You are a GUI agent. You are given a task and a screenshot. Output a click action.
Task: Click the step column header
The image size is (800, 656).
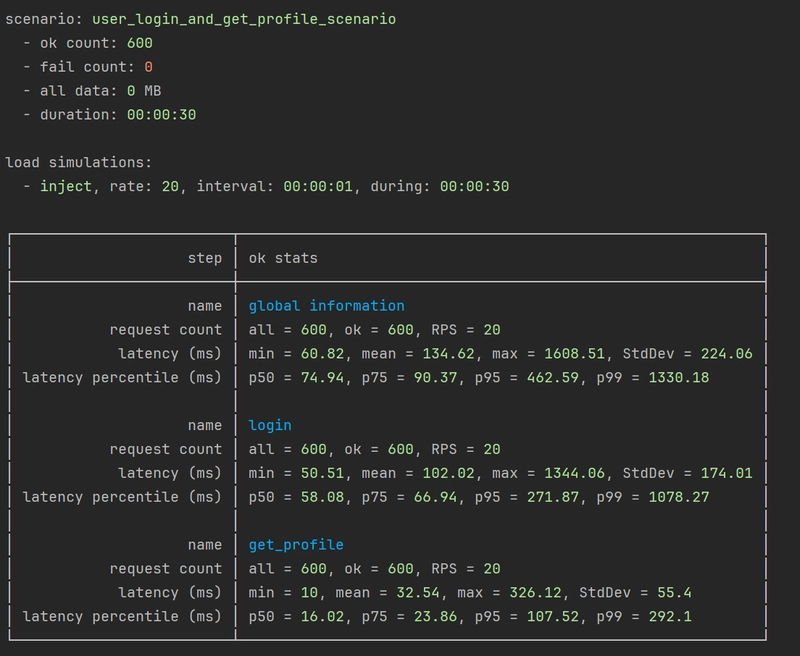click(x=205, y=258)
